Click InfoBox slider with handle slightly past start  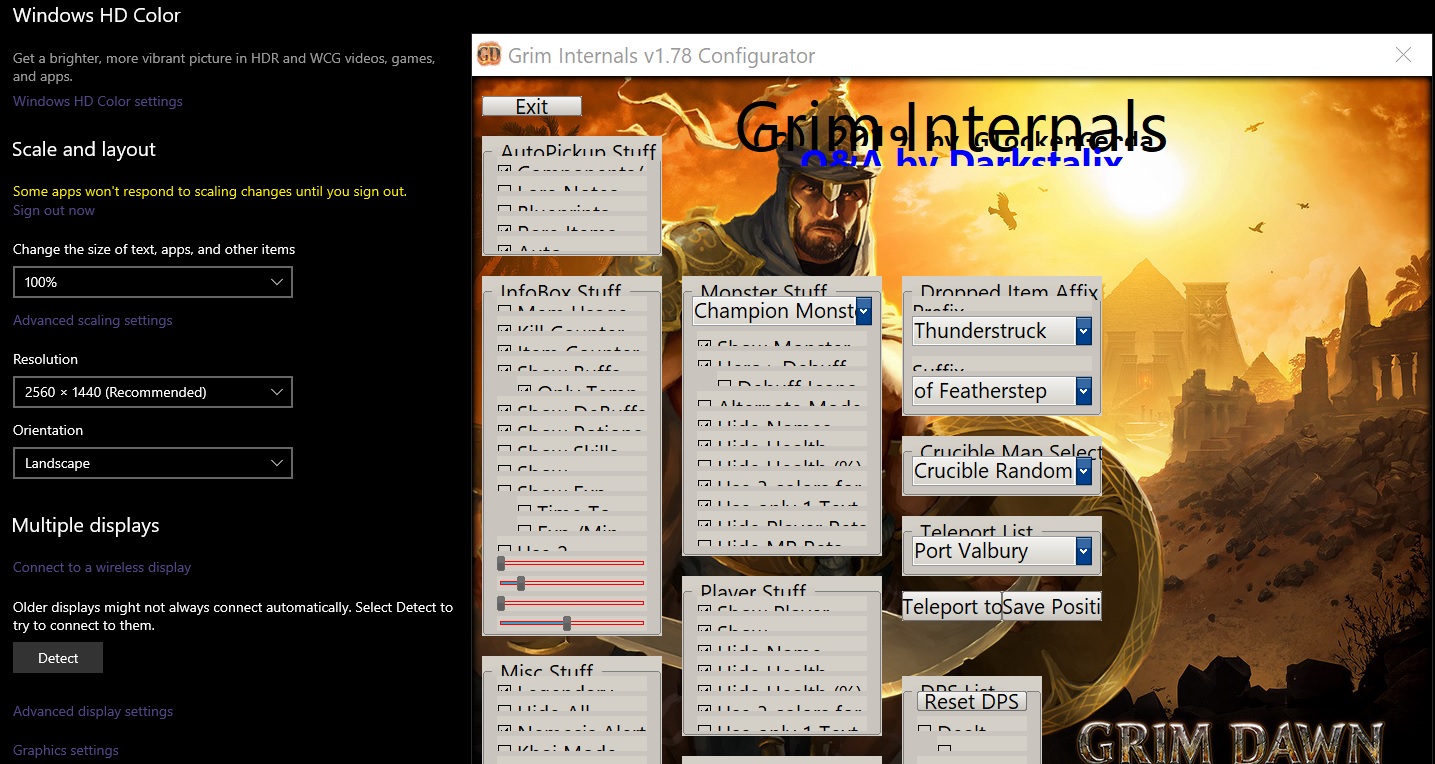(x=571, y=583)
